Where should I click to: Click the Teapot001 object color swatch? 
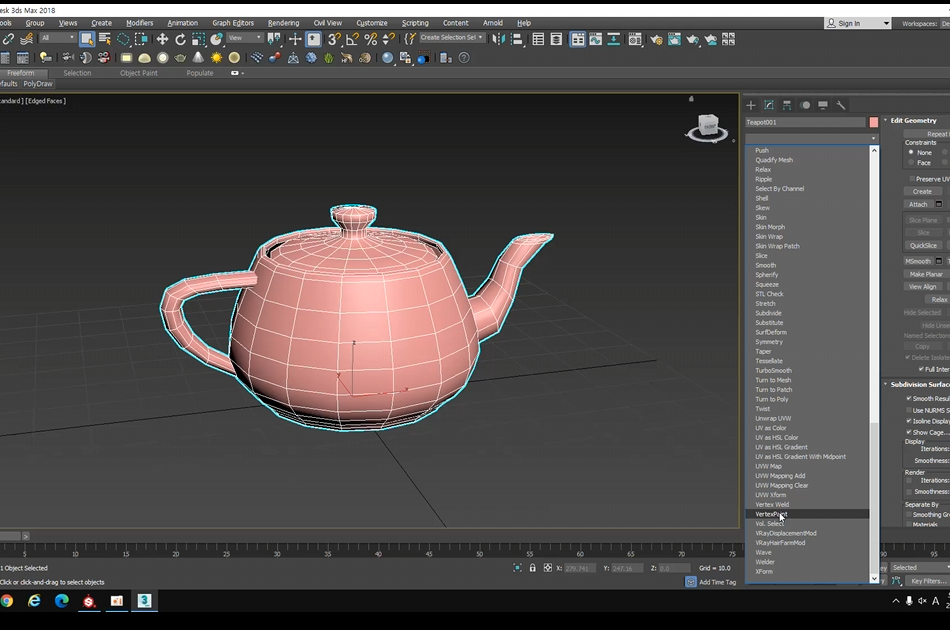[874, 122]
